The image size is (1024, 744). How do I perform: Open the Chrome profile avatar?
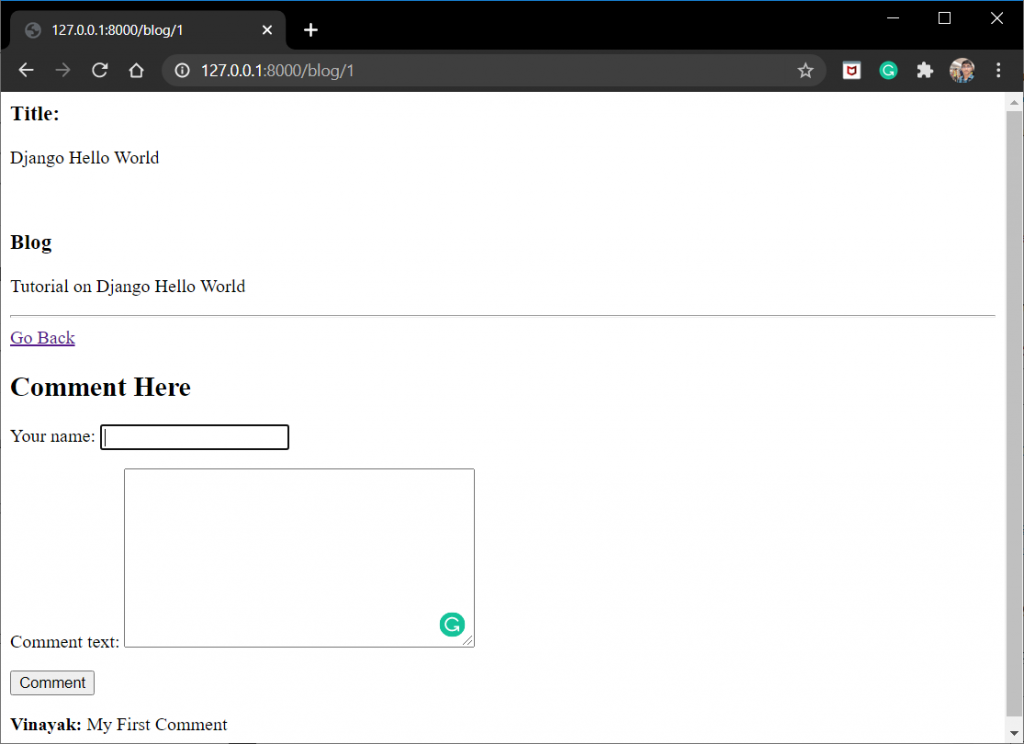pos(962,71)
